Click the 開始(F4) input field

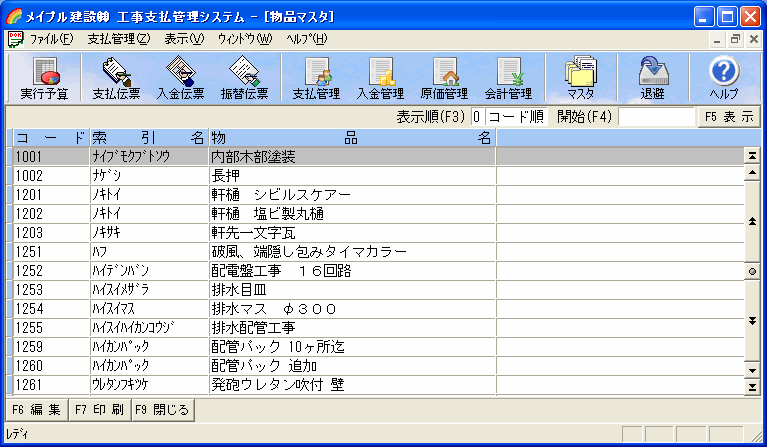point(655,116)
